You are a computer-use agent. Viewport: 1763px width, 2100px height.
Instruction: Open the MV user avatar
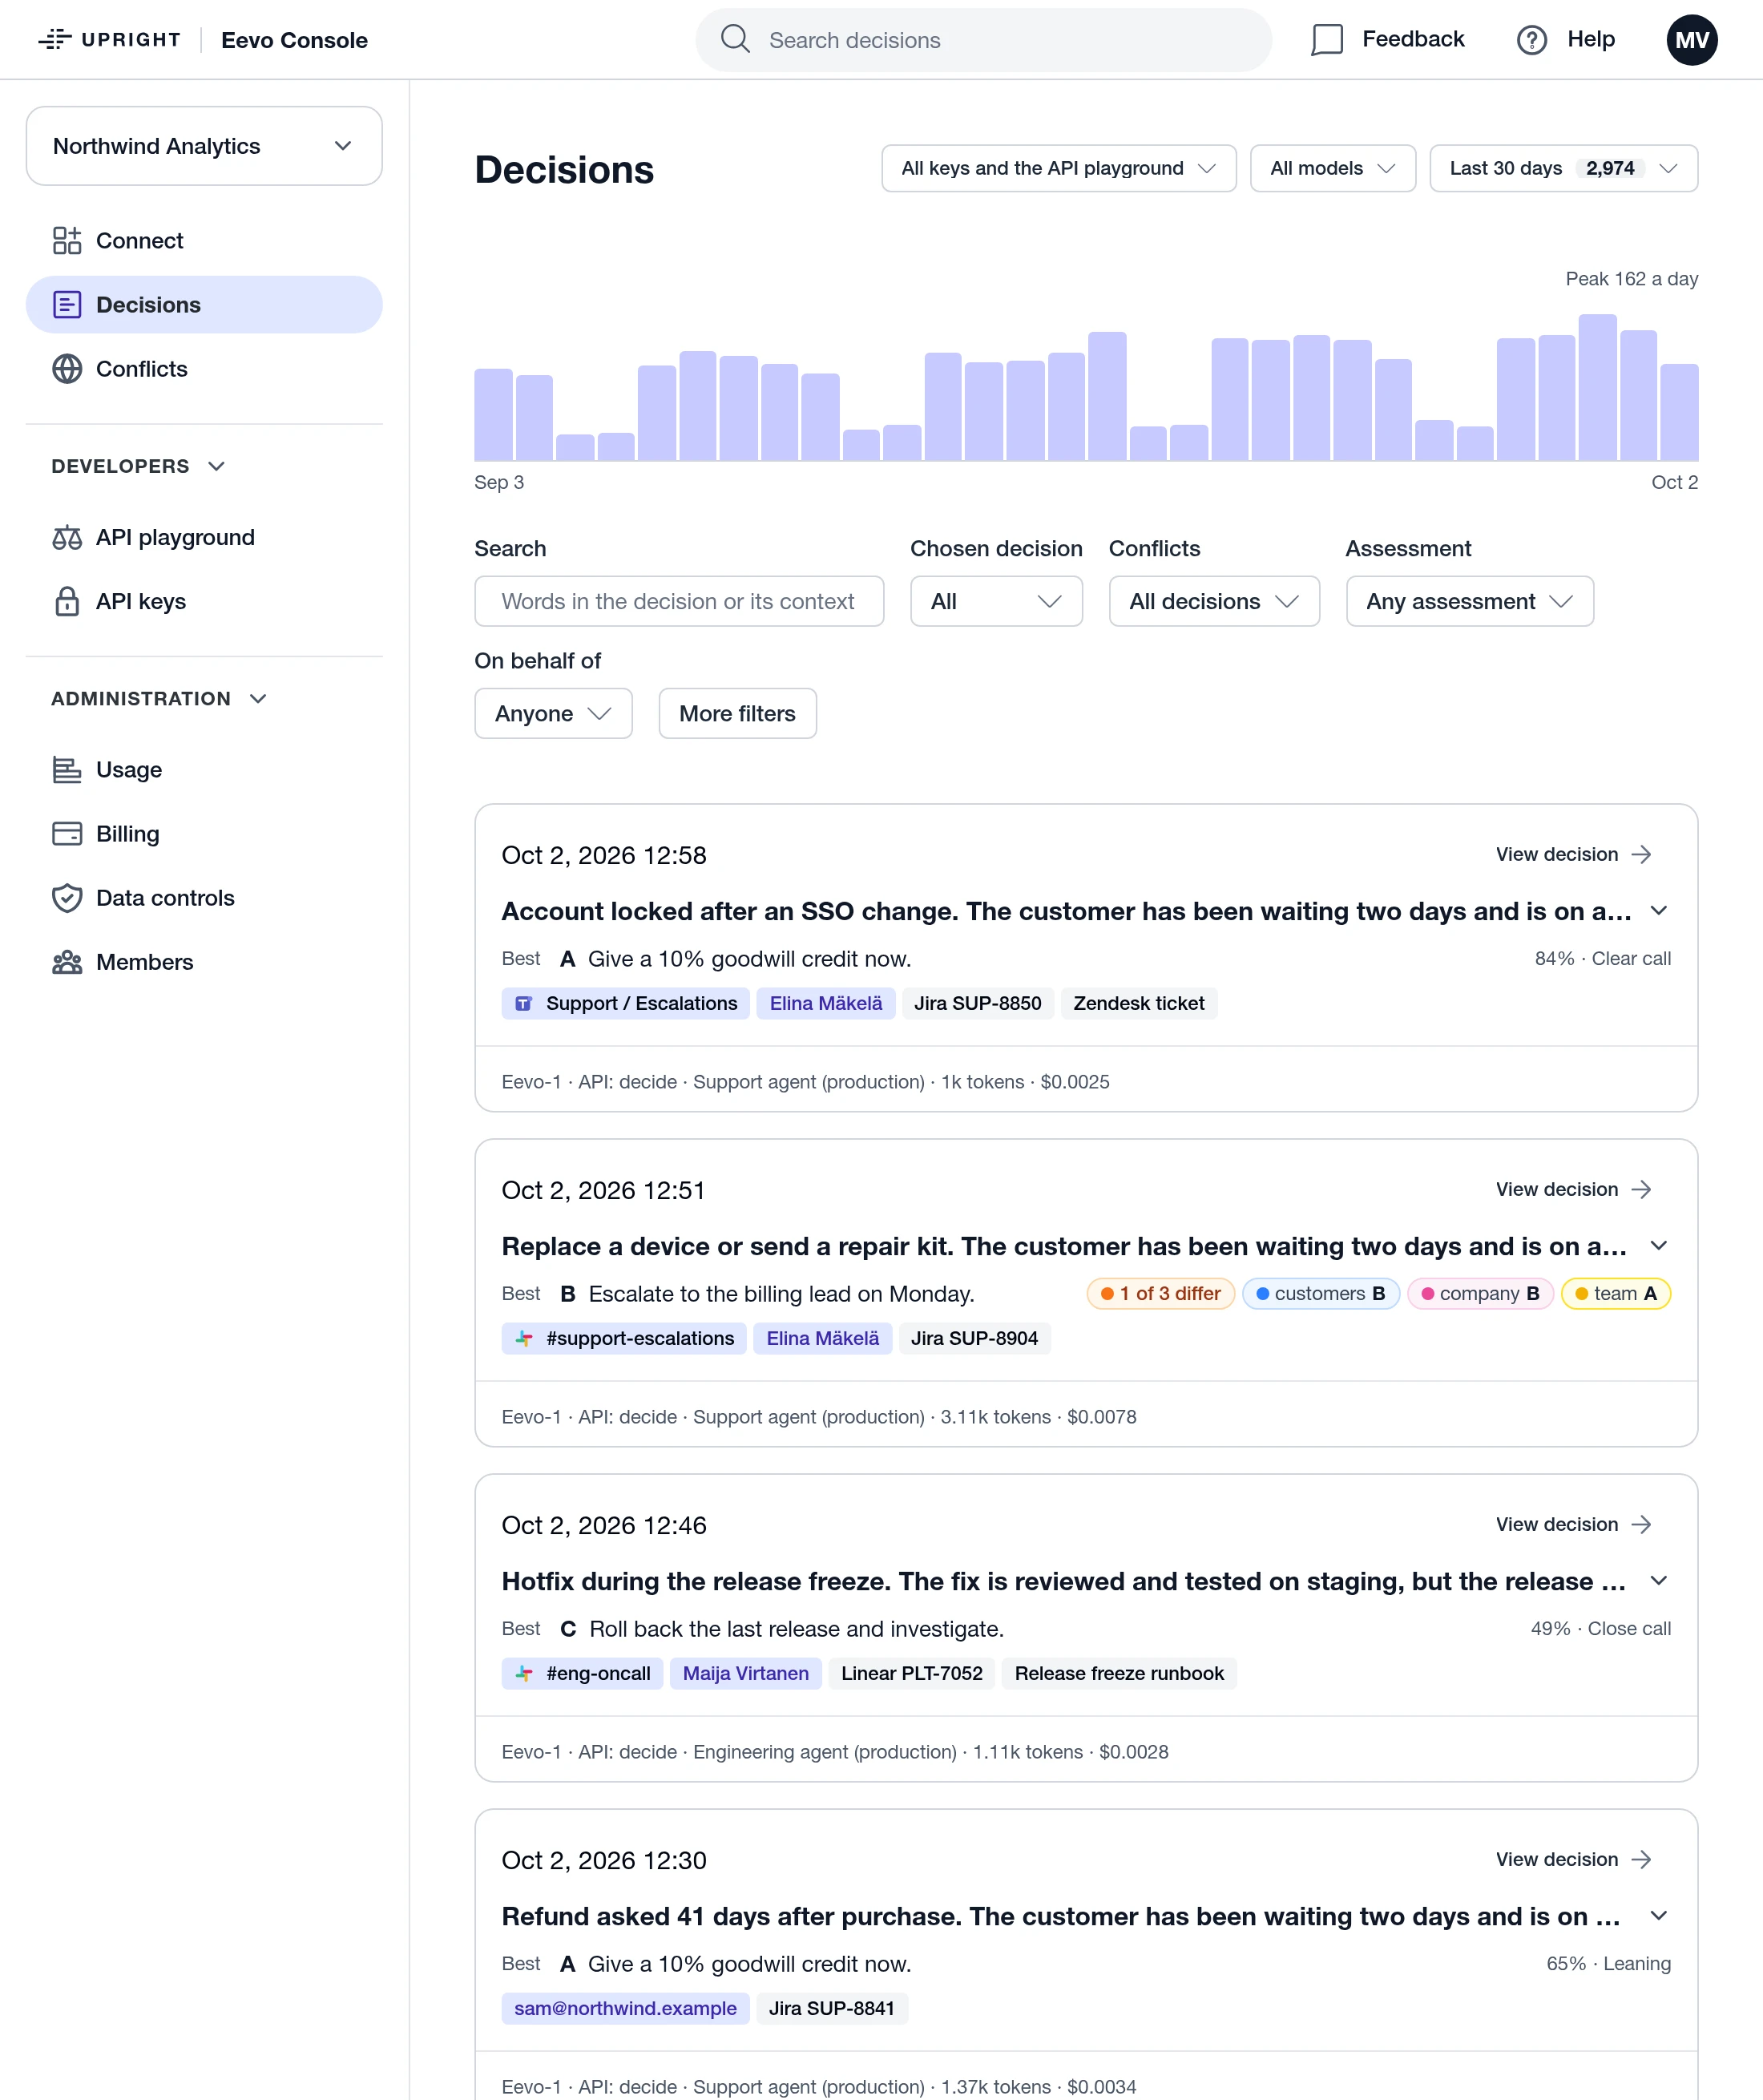(1691, 40)
